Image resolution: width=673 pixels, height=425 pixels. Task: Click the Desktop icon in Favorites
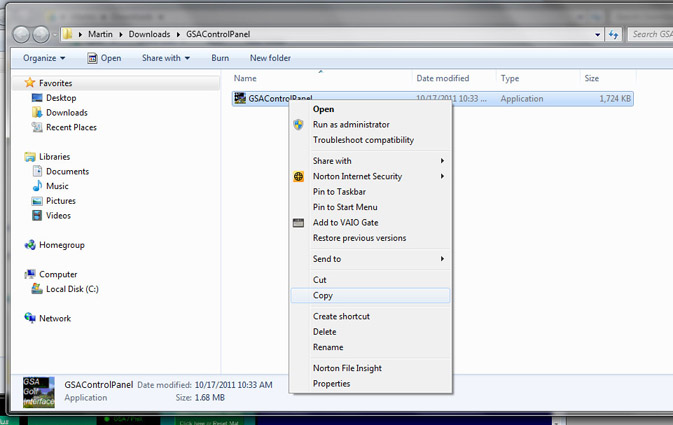tap(37, 97)
